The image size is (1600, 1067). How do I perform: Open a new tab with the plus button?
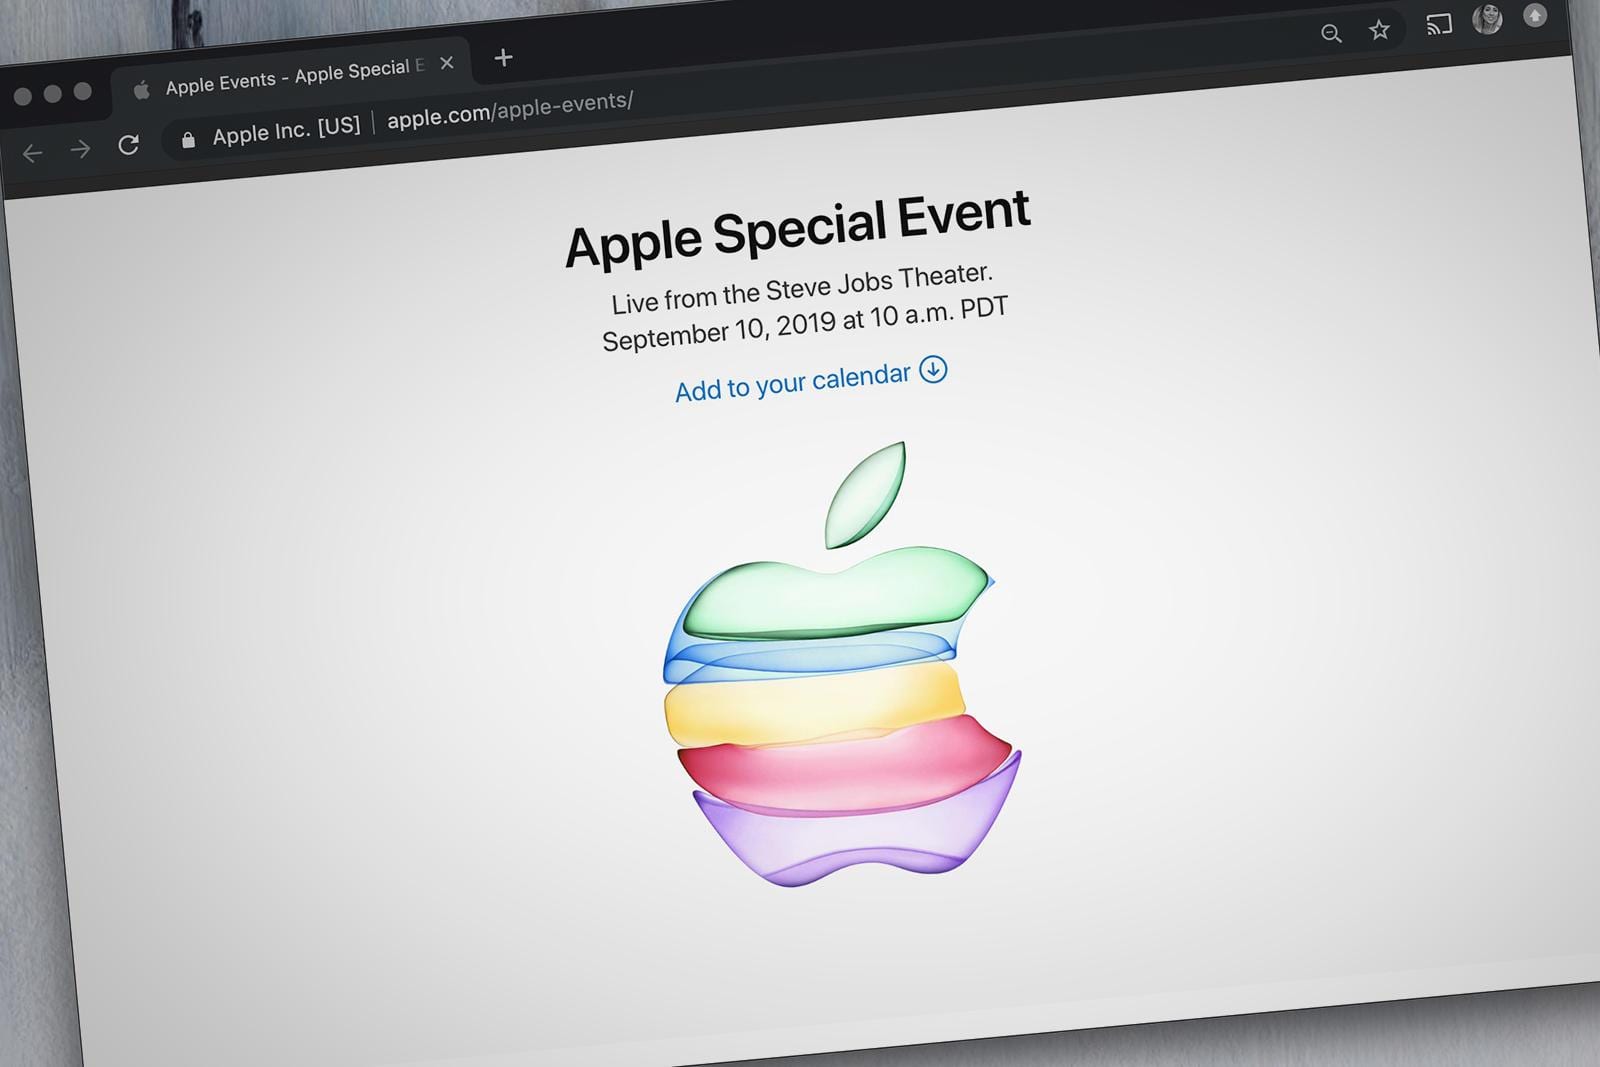pos(503,58)
